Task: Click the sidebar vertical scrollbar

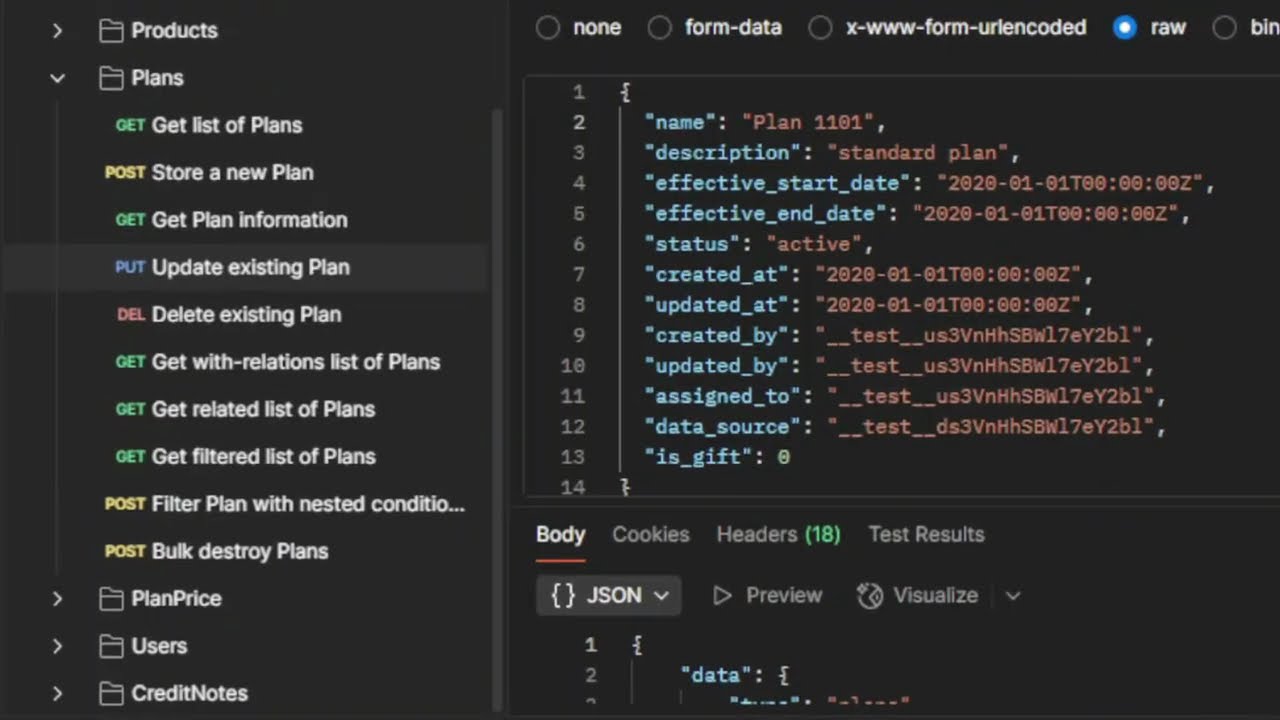Action: click(x=497, y=410)
